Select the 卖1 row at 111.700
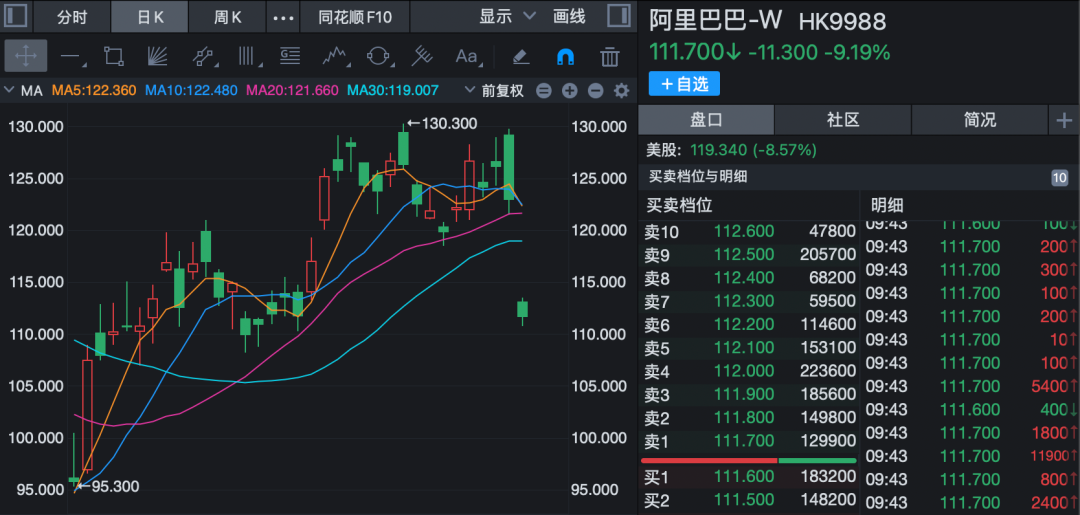This screenshot has width=1080, height=515. tap(749, 442)
